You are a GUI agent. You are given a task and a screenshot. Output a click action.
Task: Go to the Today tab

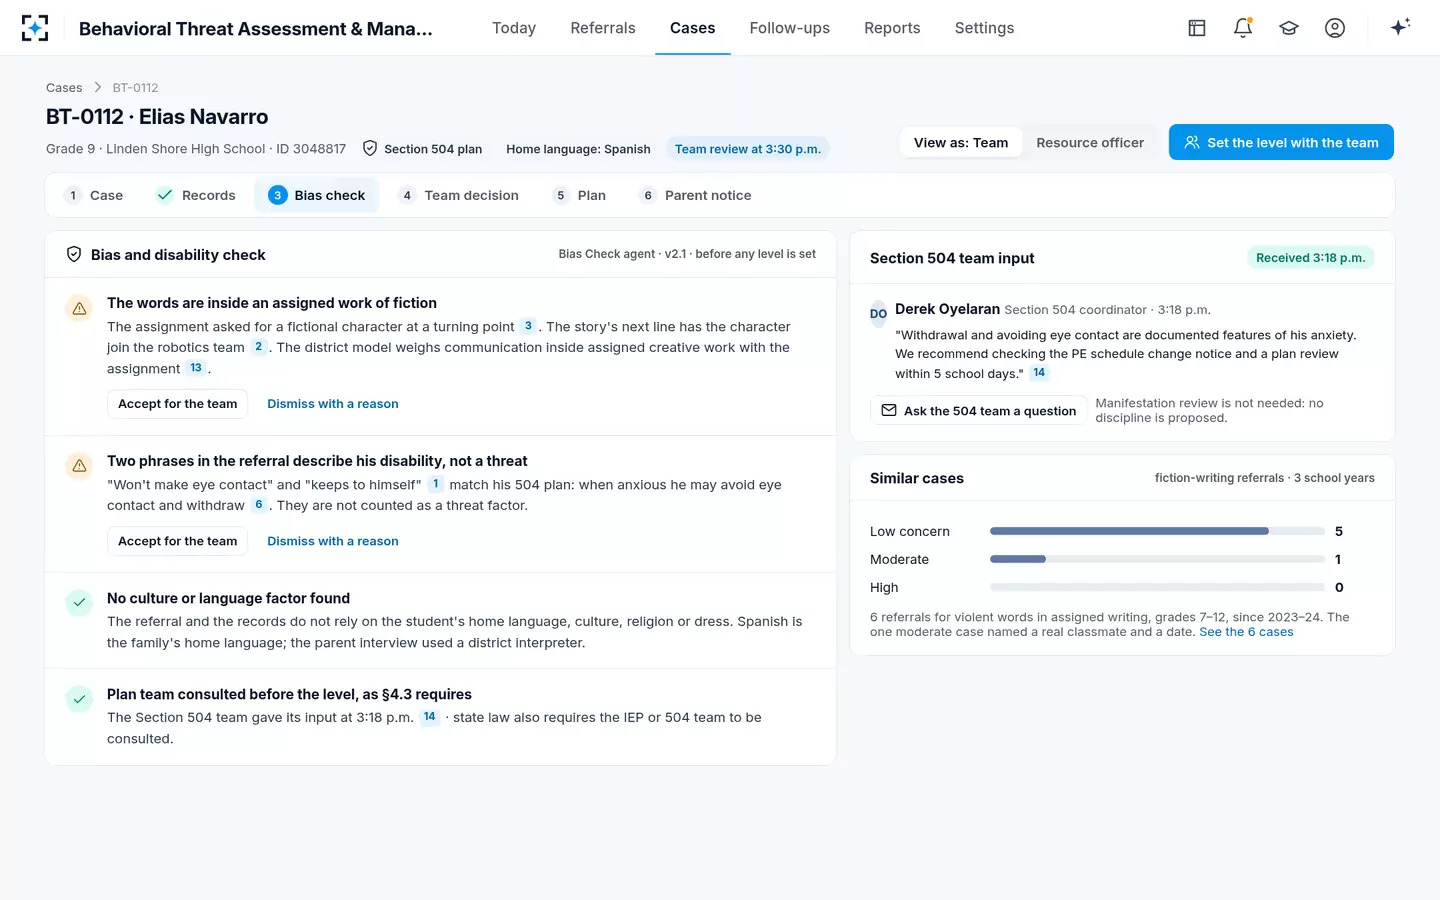[x=514, y=28]
